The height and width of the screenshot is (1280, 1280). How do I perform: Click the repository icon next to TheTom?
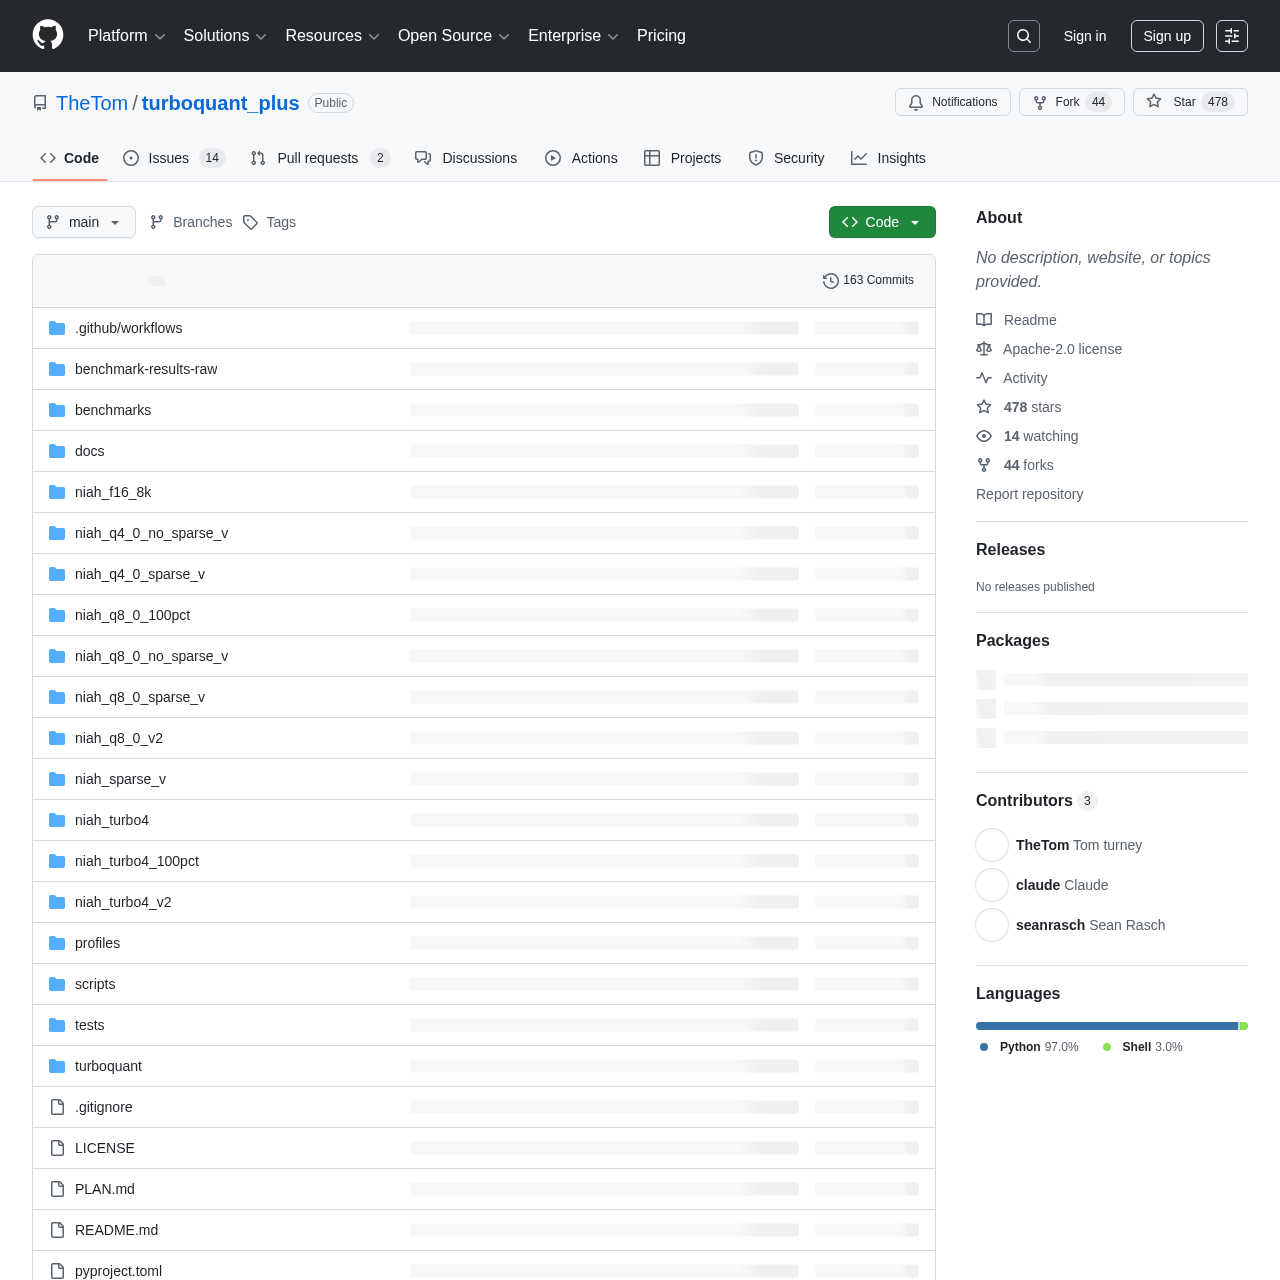pyautogui.click(x=39, y=102)
